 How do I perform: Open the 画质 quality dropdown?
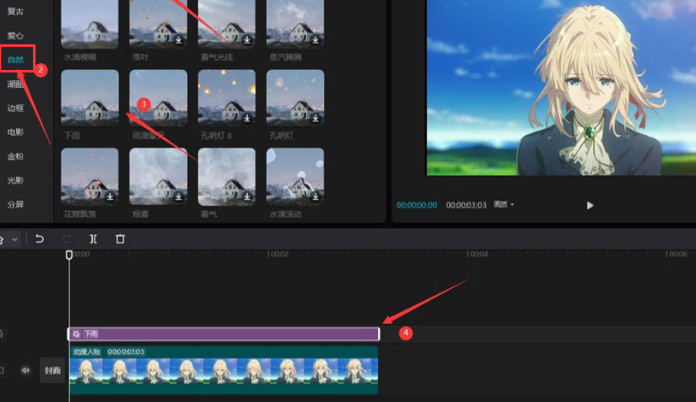[504, 205]
